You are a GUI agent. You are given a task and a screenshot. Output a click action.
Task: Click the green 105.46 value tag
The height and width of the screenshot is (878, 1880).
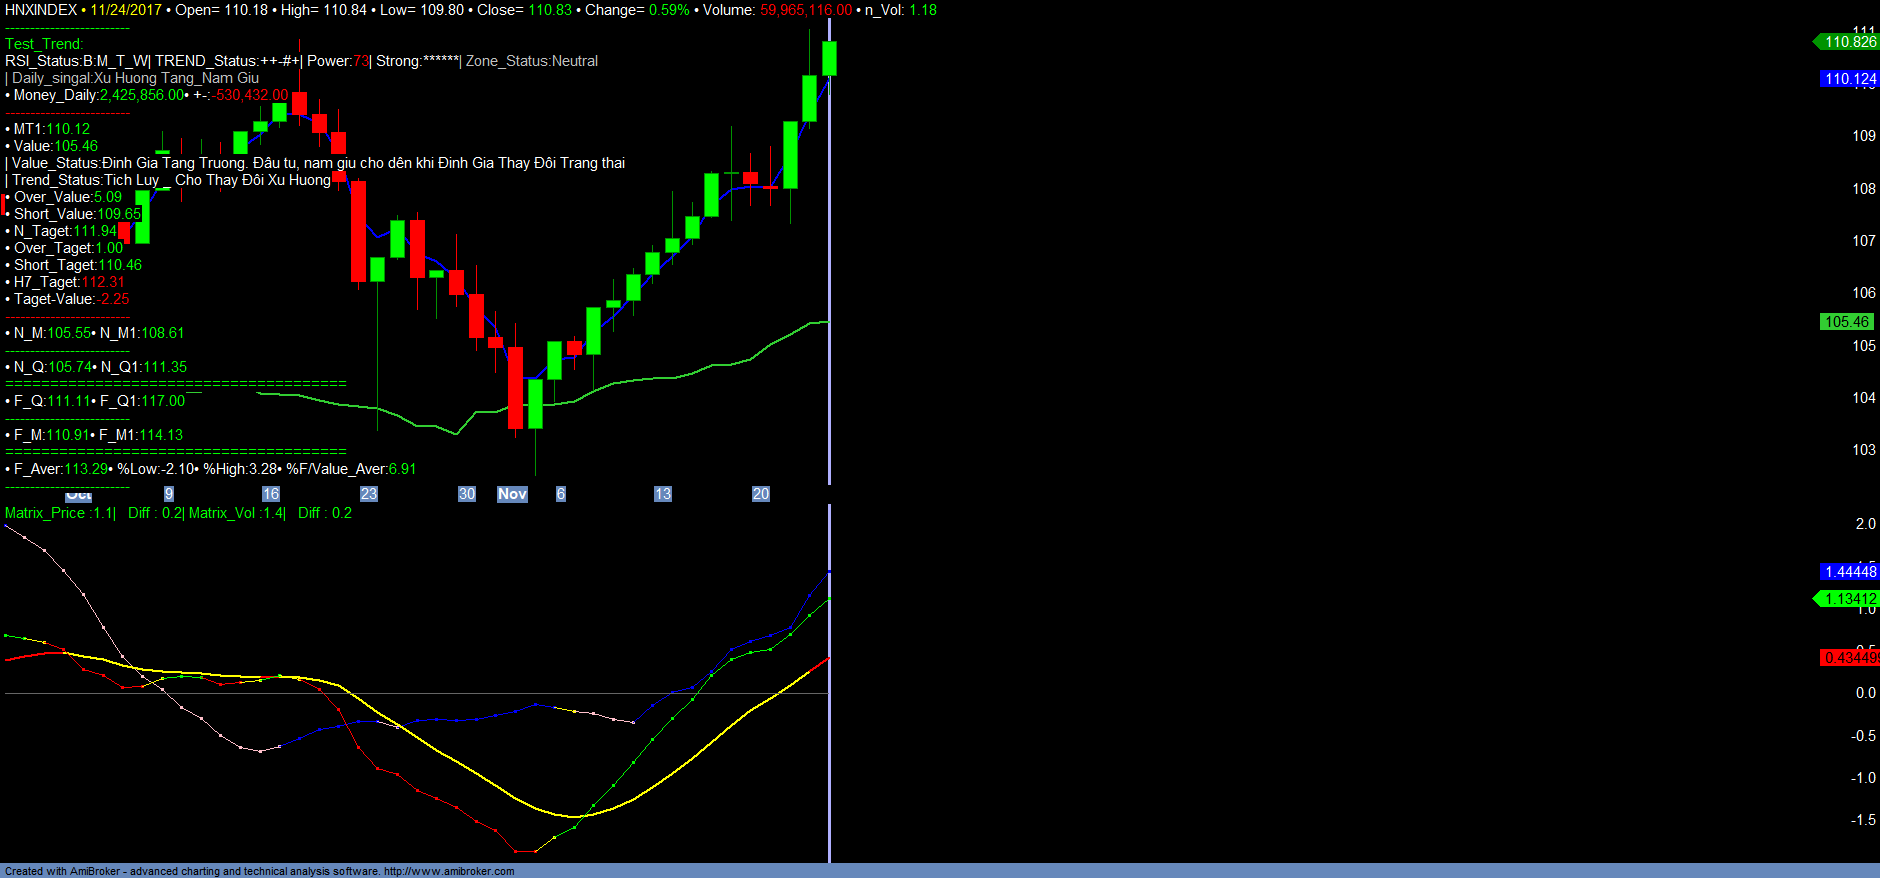pos(1846,322)
